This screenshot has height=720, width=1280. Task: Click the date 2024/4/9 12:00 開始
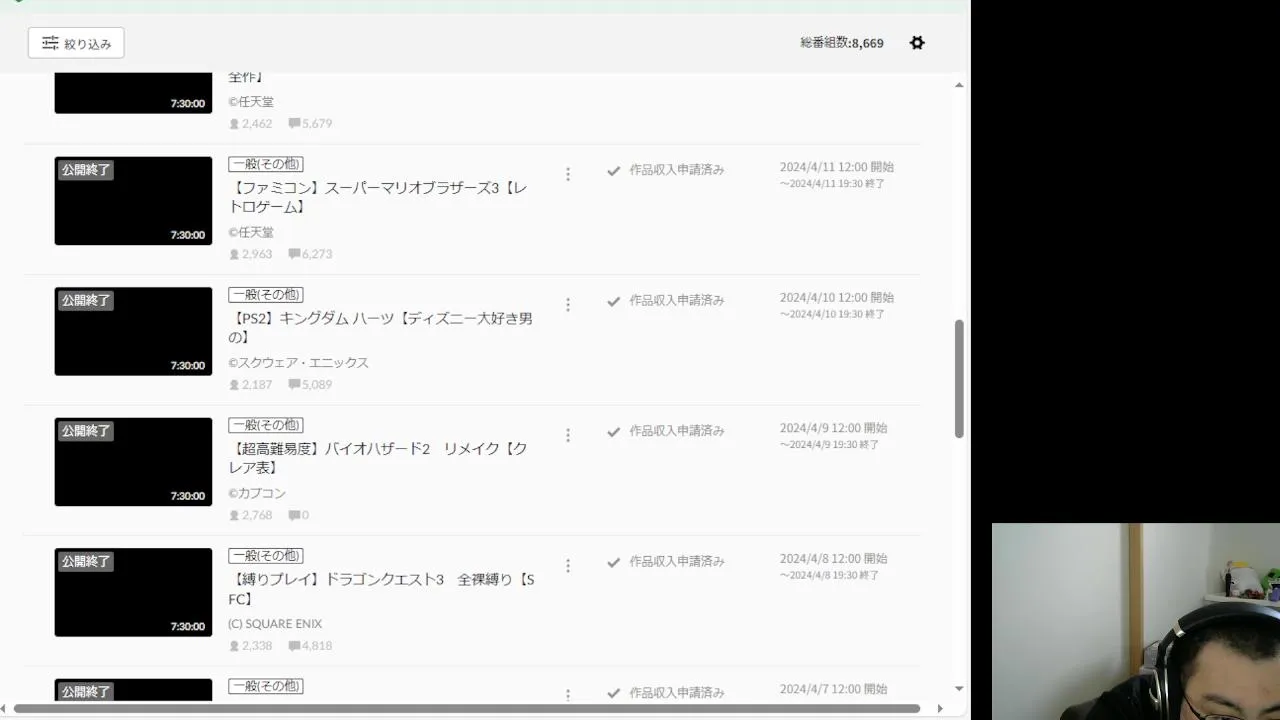click(x=833, y=428)
